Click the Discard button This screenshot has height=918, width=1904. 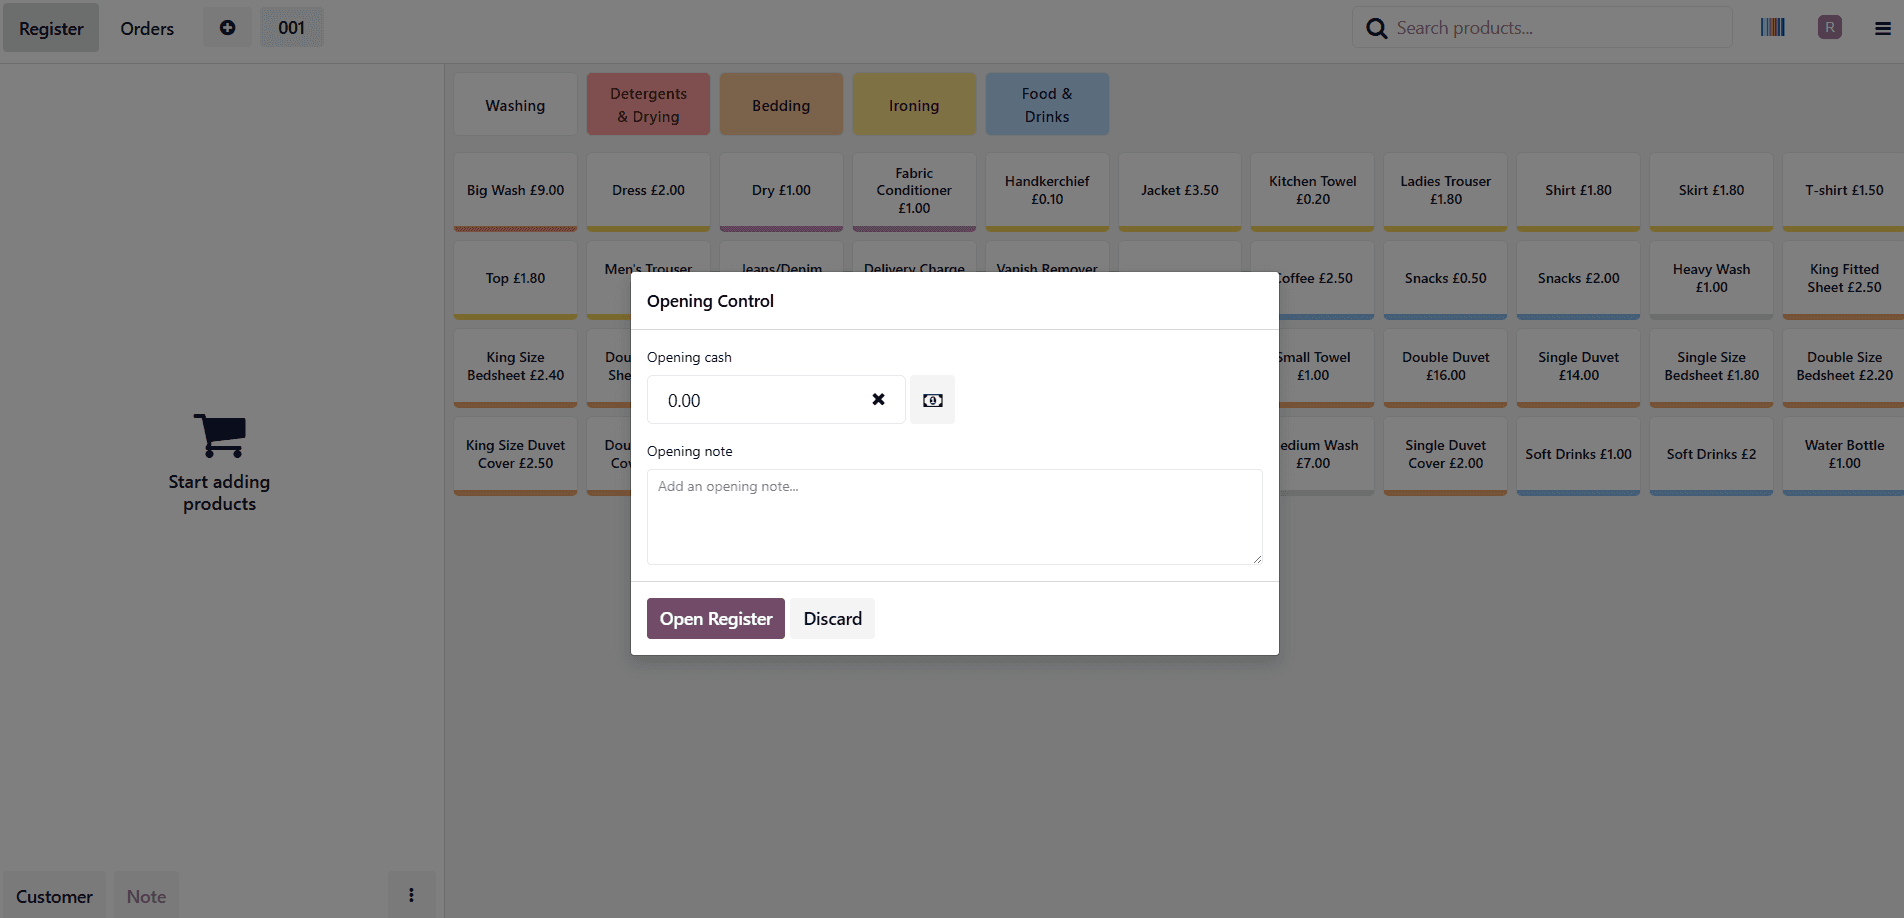[x=832, y=618]
